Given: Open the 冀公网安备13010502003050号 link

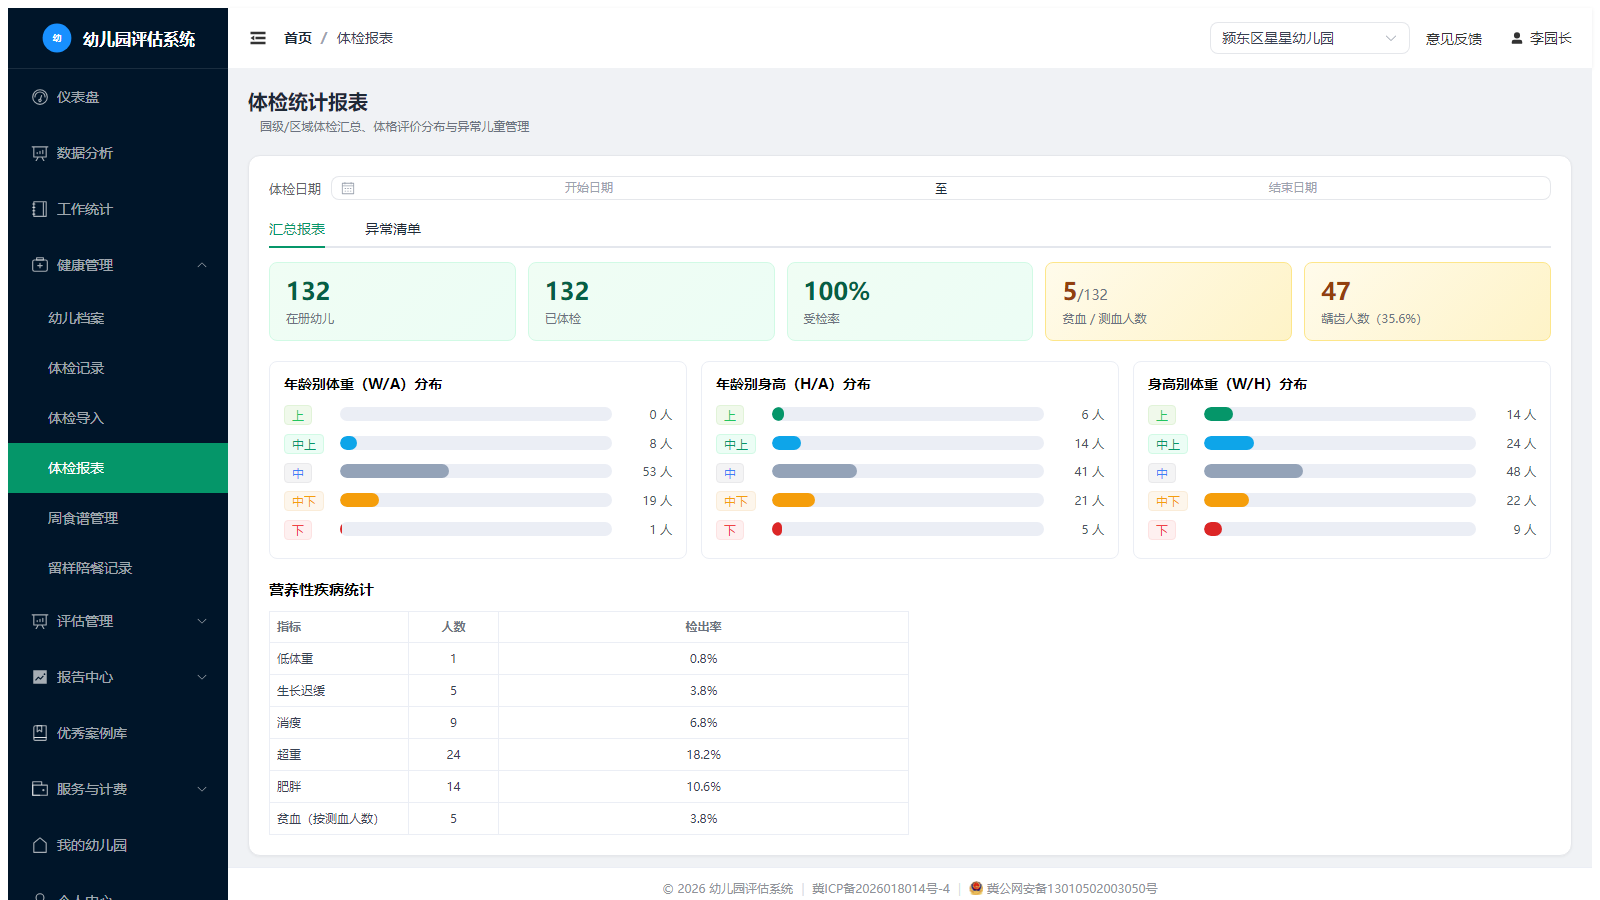Looking at the screenshot, I should coord(1072,888).
